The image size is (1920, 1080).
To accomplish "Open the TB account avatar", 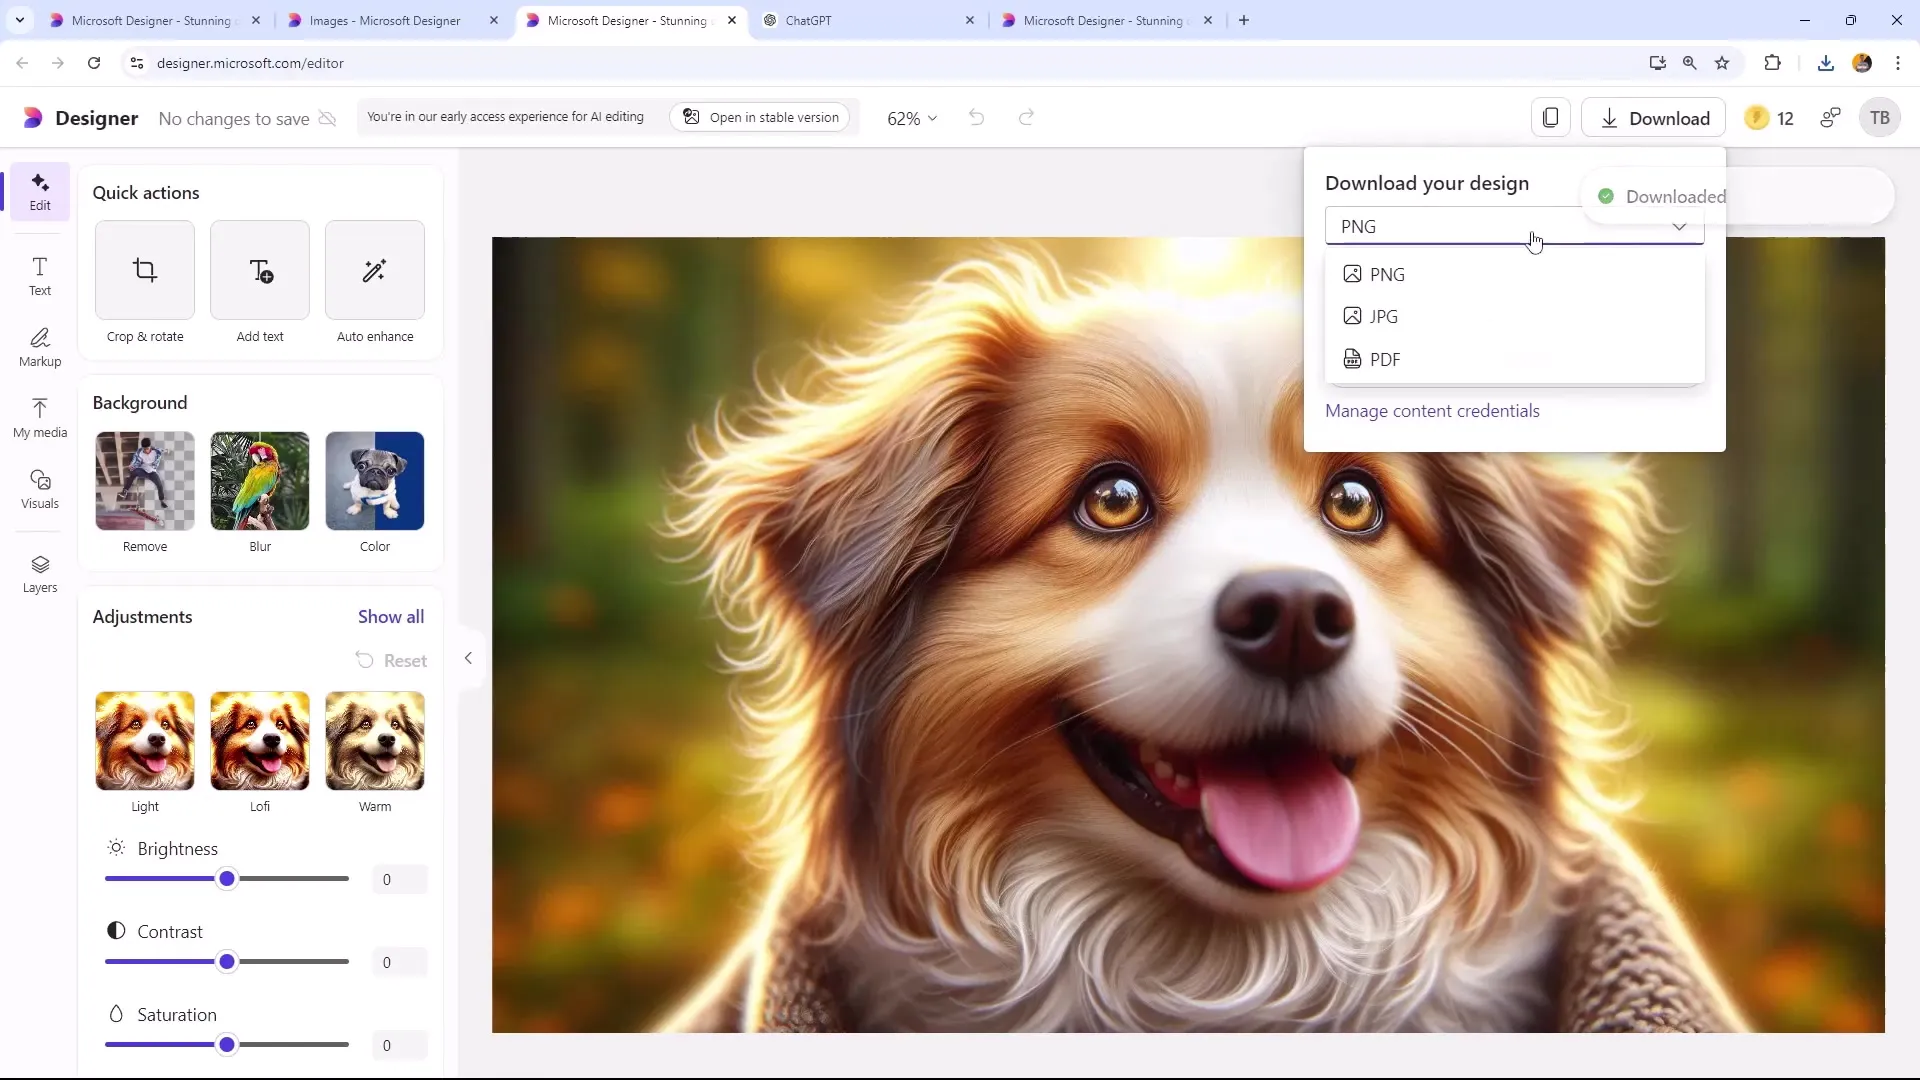I will tap(1880, 118).
